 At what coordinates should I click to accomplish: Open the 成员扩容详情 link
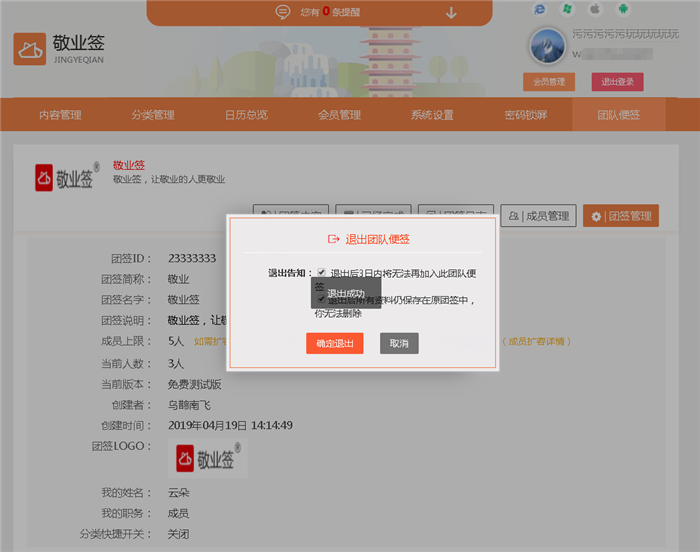coord(536,341)
